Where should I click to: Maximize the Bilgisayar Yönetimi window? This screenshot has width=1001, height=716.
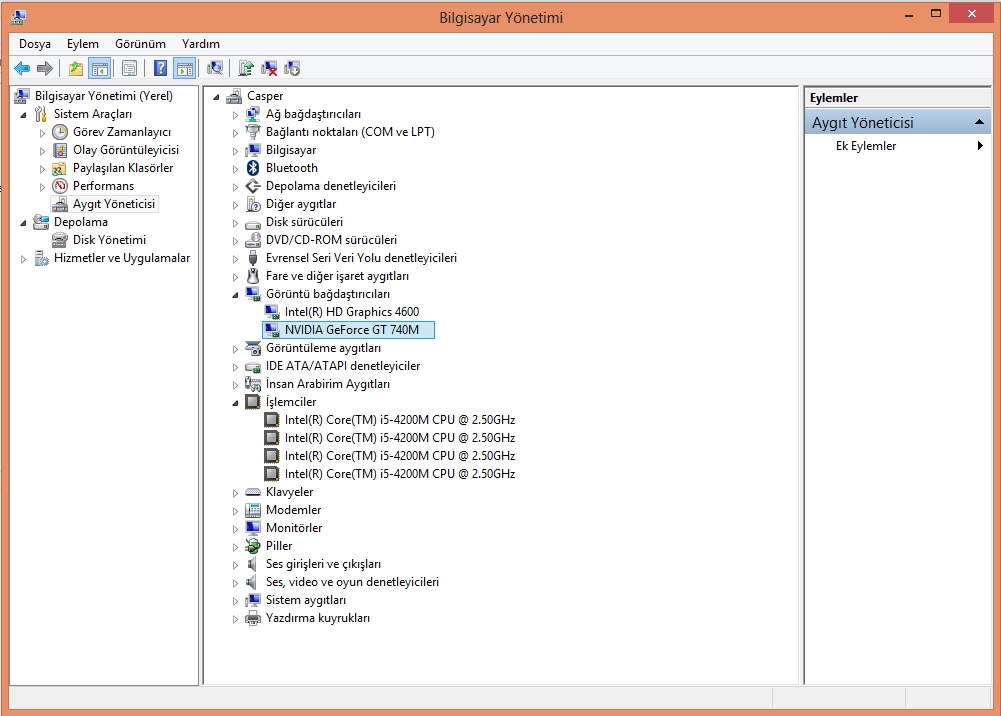[x=936, y=13]
